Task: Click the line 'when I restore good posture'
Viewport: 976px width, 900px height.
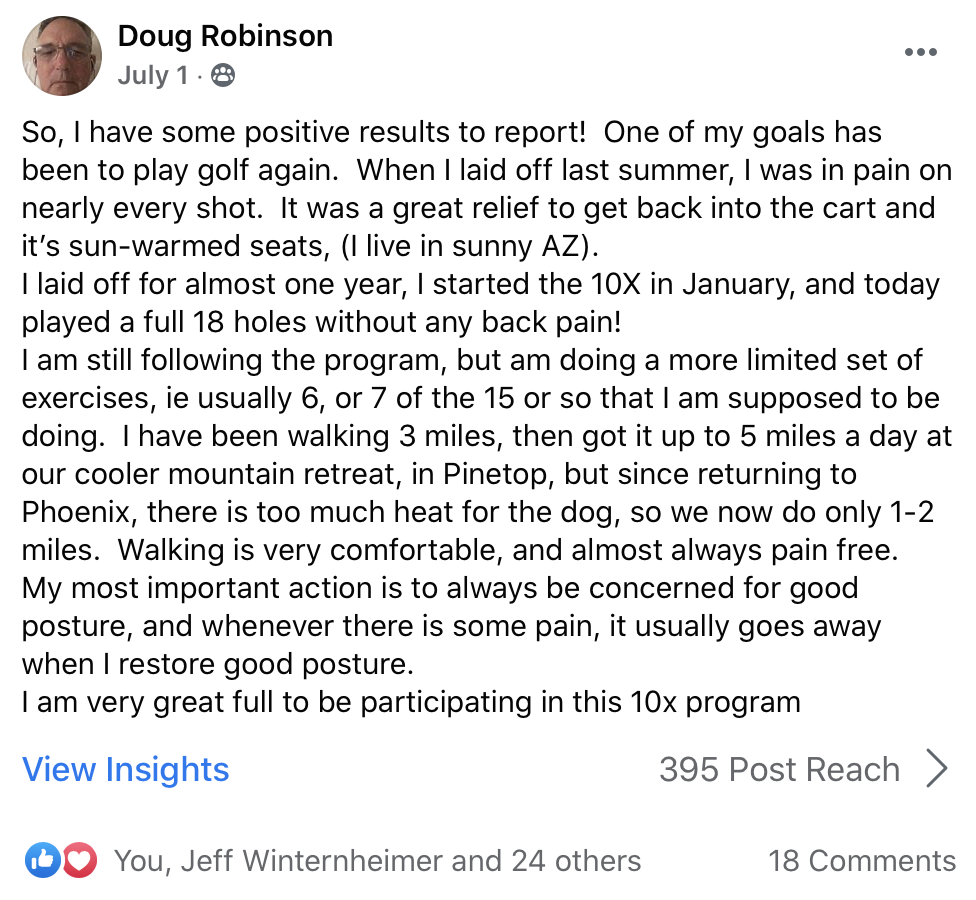Action: coord(218,664)
